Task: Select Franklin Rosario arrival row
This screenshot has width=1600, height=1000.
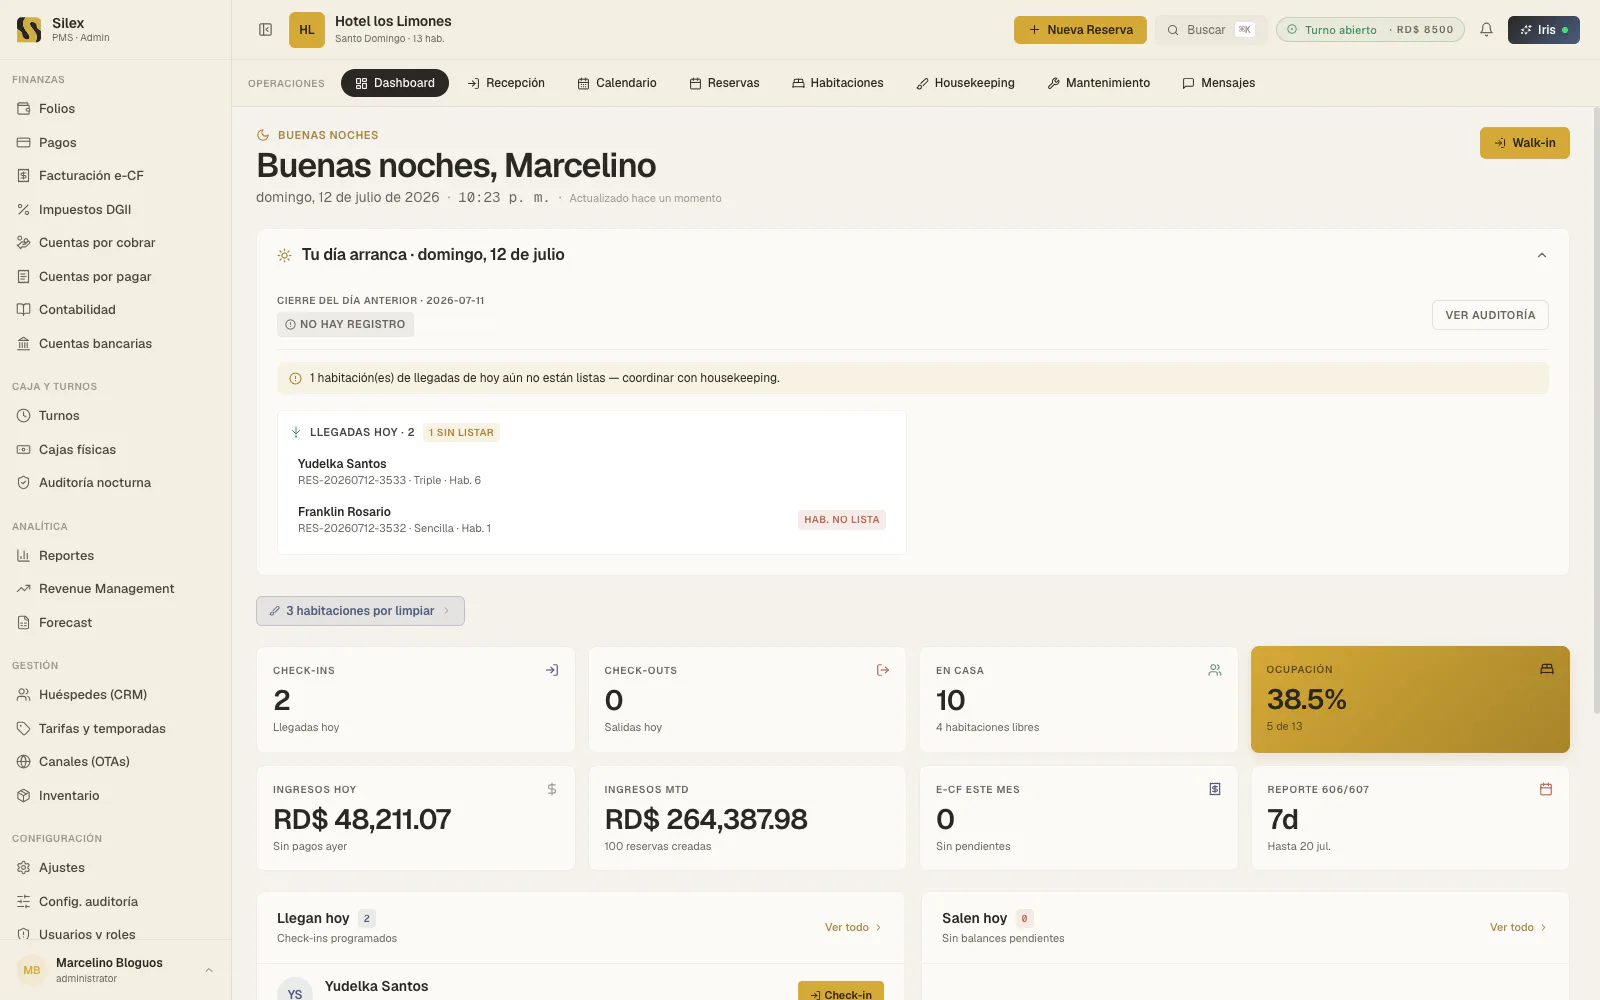Action: point(591,520)
